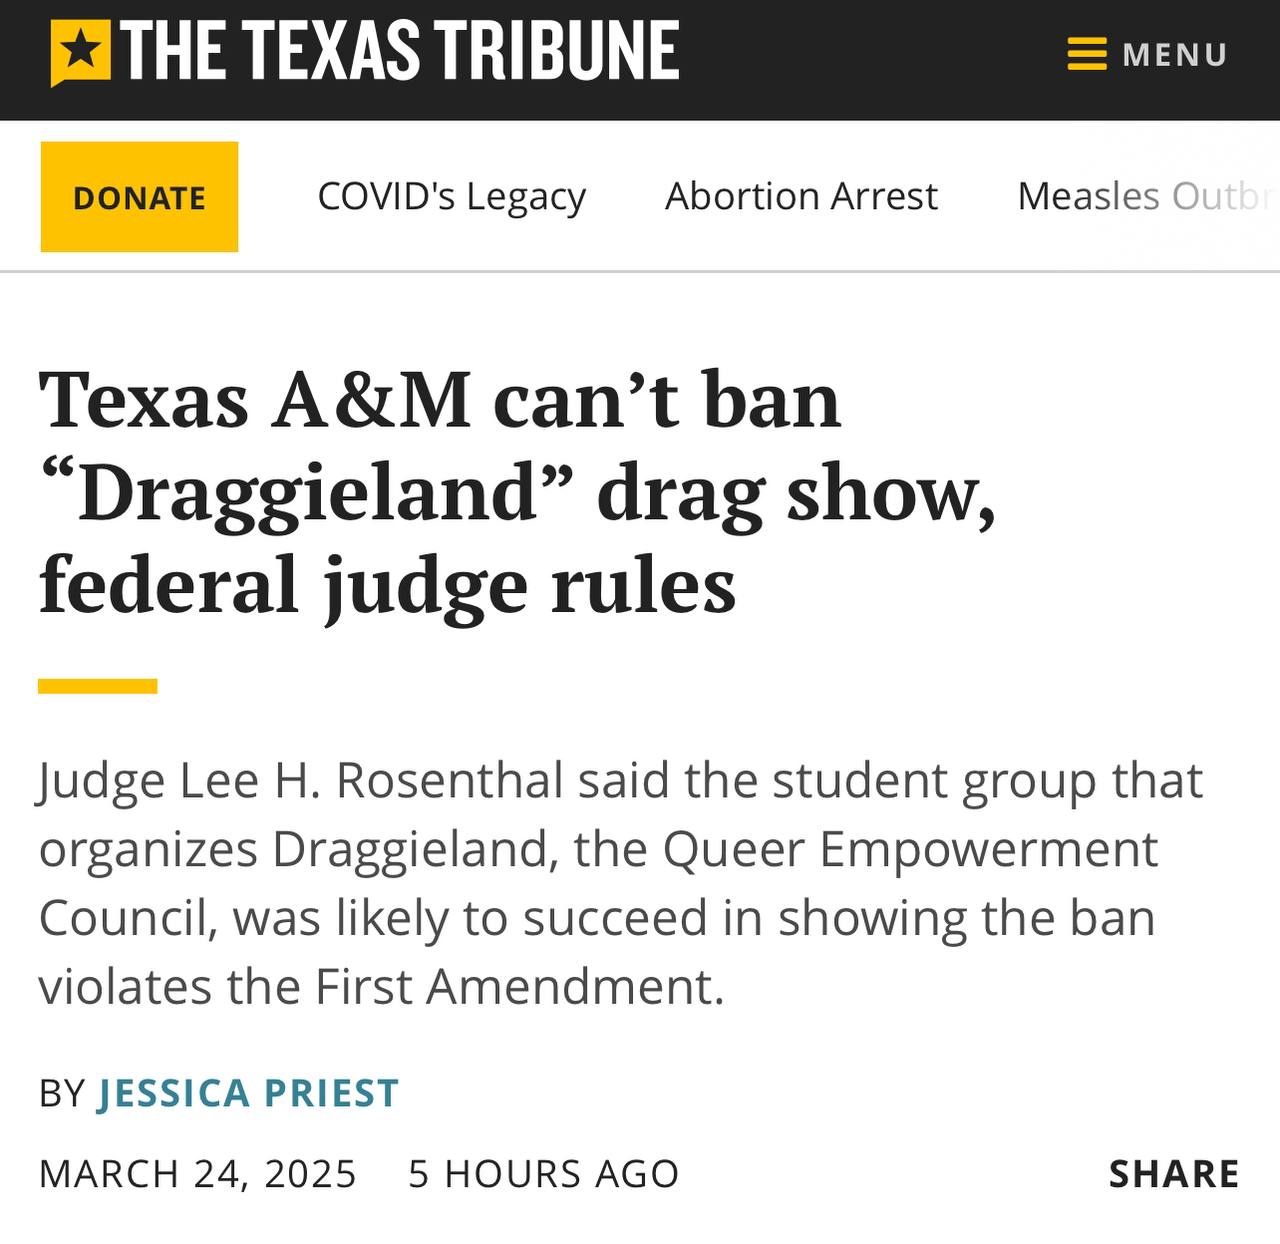This screenshot has height=1244, width=1280.
Task: Click the MENU label
Action: (x=1175, y=54)
